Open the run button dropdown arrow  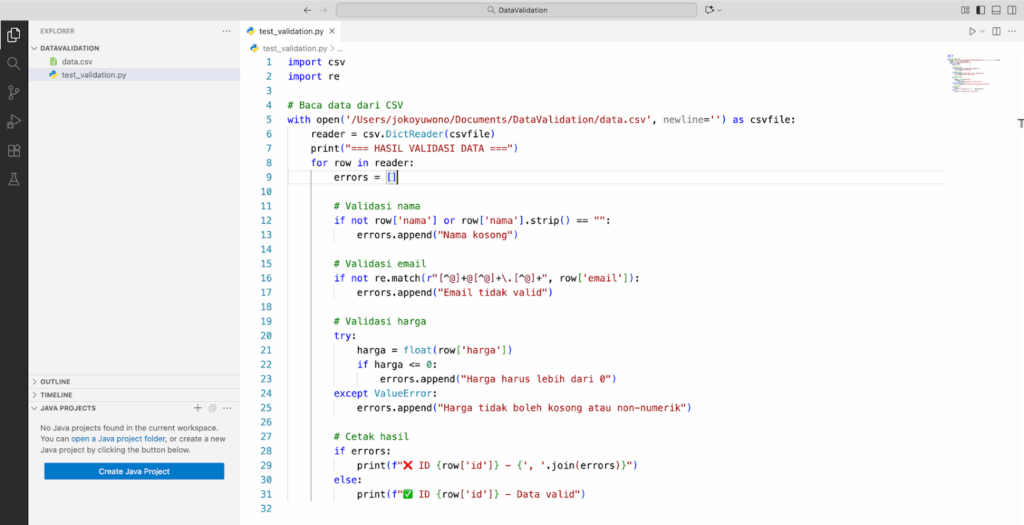pyautogui.click(x=982, y=31)
